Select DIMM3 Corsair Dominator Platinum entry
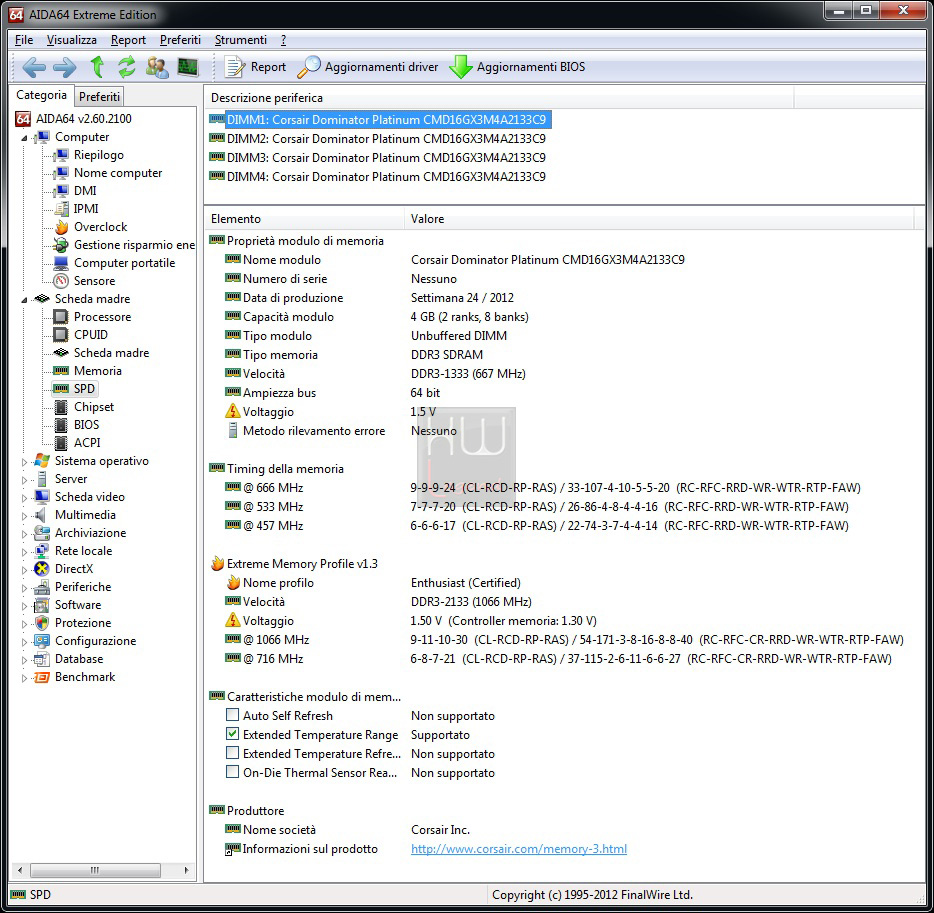The image size is (934, 913). tap(386, 158)
